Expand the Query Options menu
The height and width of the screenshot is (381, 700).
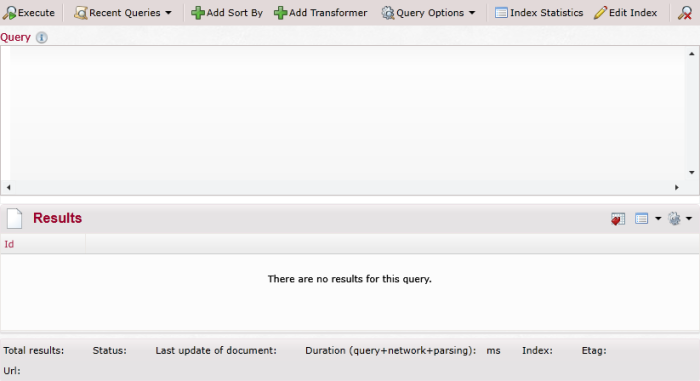pyautogui.click(x=428, y=13)
